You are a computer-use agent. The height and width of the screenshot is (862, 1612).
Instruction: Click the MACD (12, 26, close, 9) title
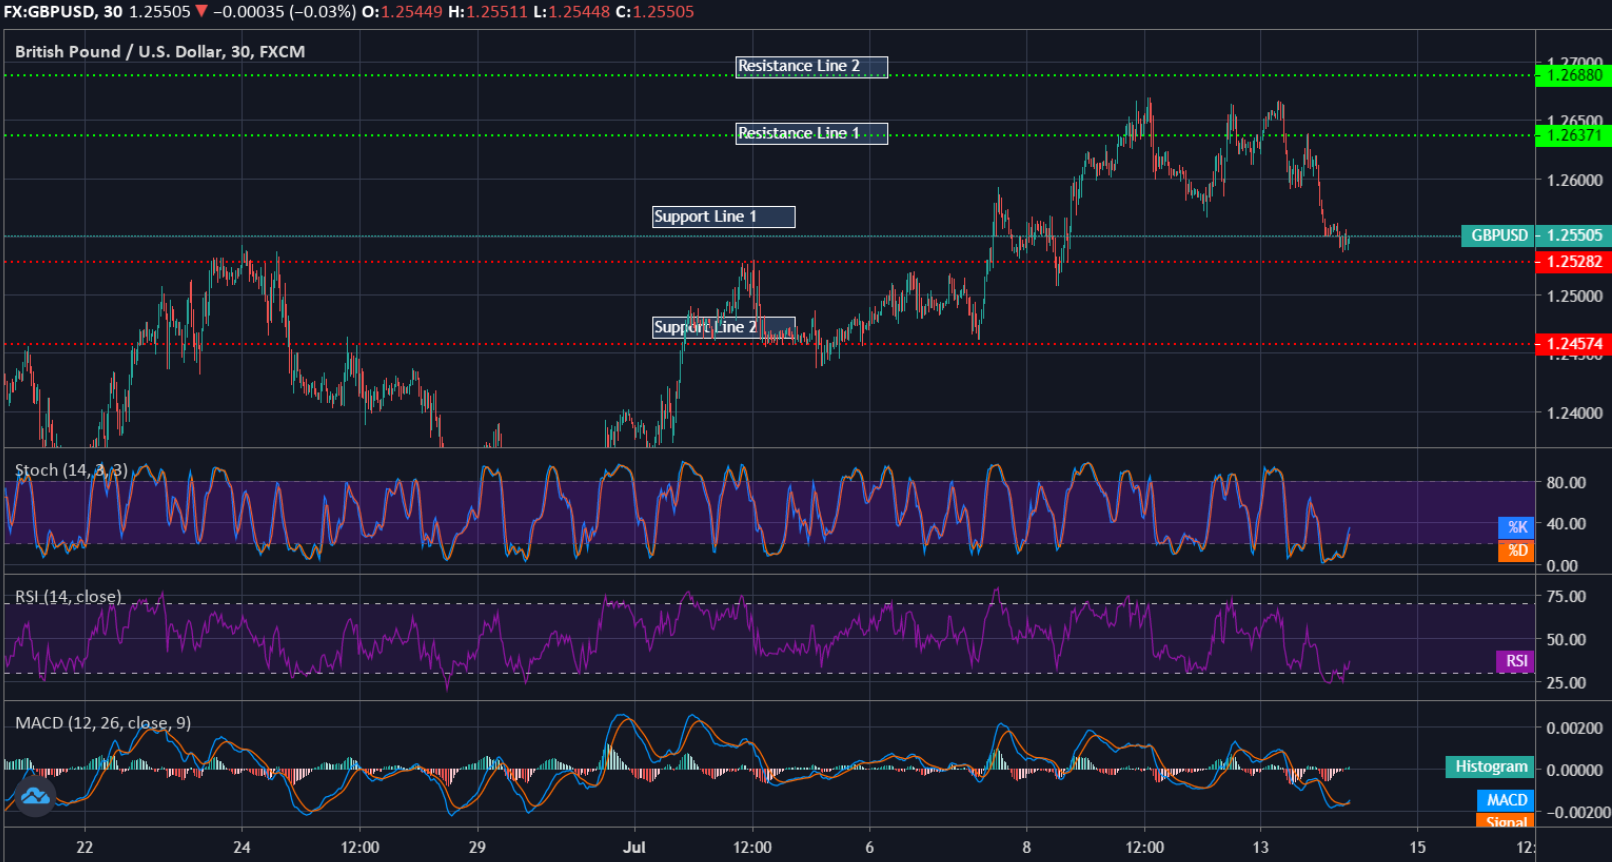pos(102,722)
